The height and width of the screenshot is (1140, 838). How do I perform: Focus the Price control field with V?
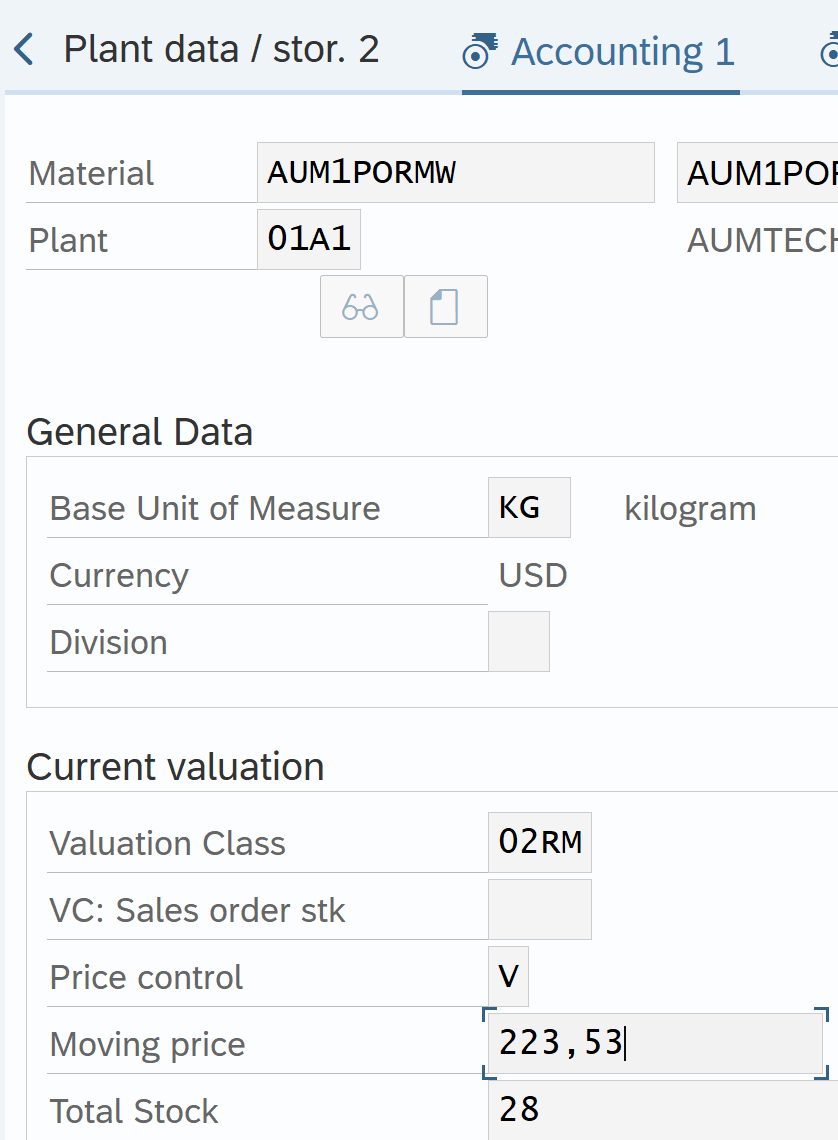[x=508, y=976]
